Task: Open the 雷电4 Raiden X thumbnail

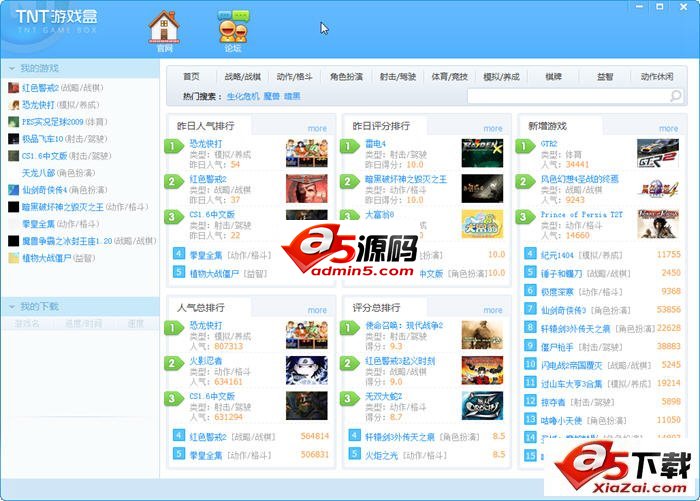Action: [x=482, y=153]
